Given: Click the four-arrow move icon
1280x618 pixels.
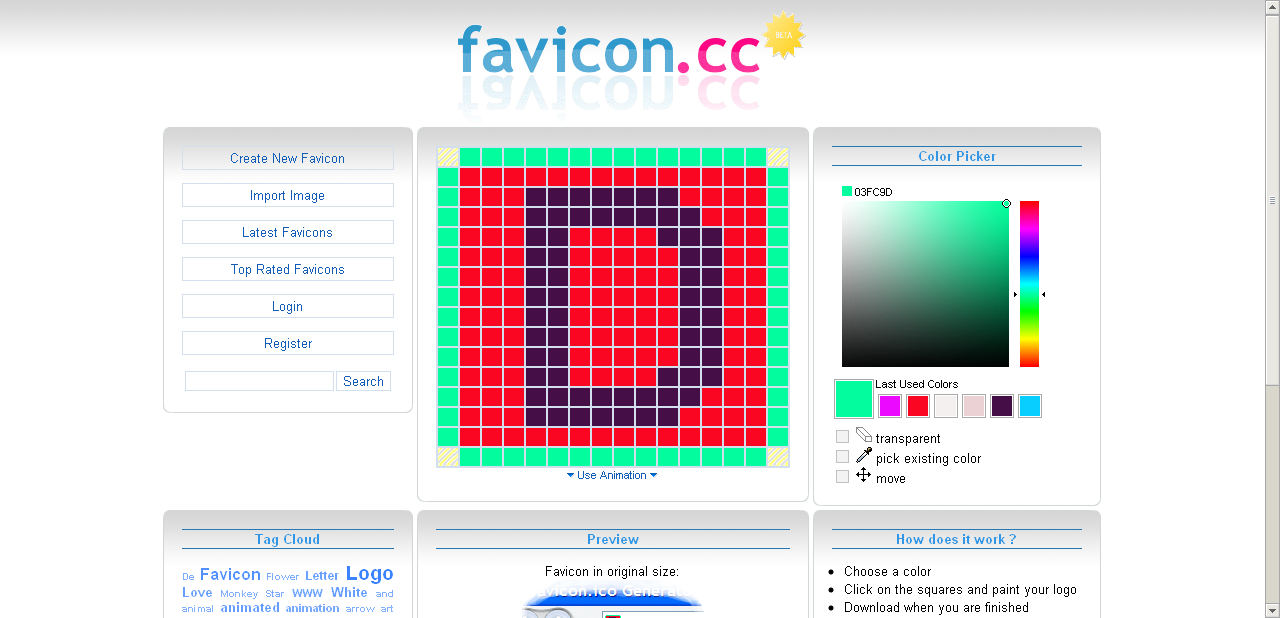Looking at the screenshot, I should [x=864, y=475].
